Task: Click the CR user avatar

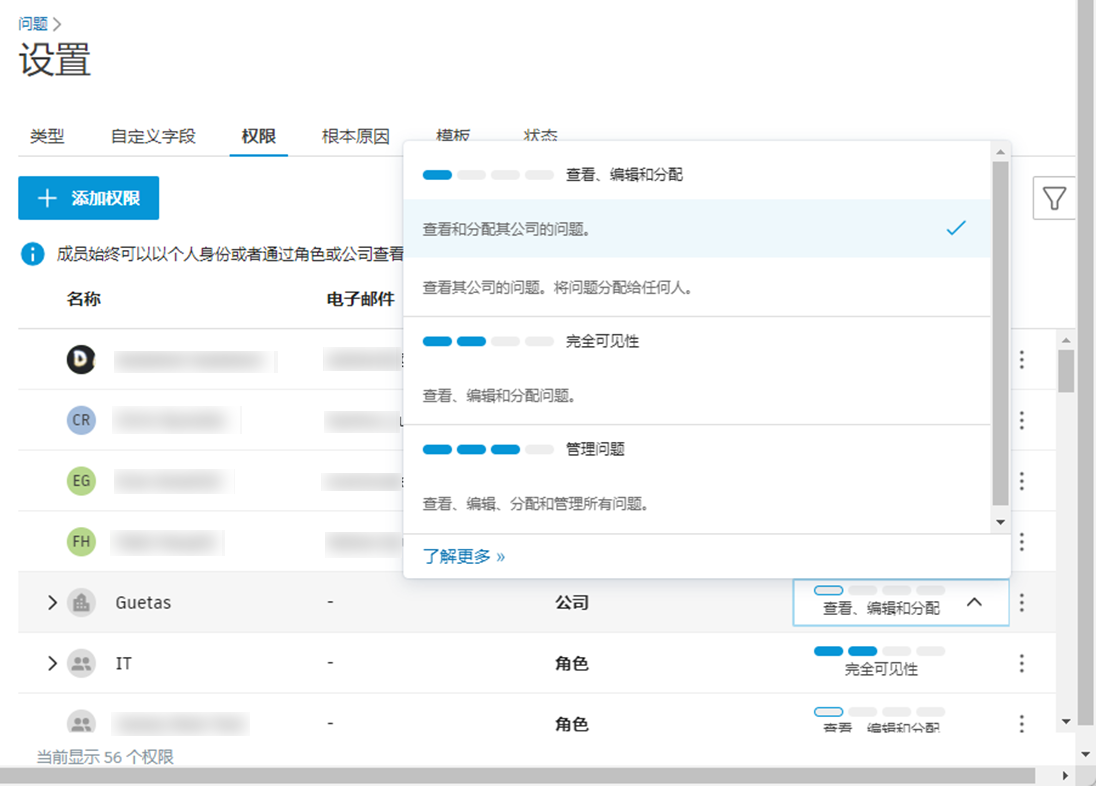Action: [x=81, y=420]
